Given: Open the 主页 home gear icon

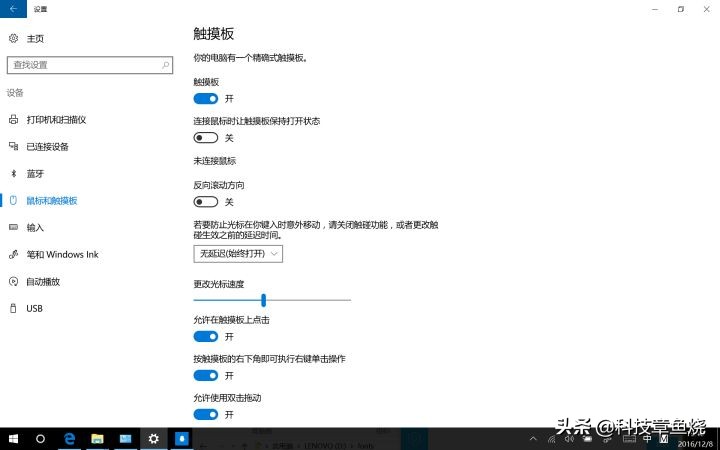Looking at the screenshot, I should [13, 38].
